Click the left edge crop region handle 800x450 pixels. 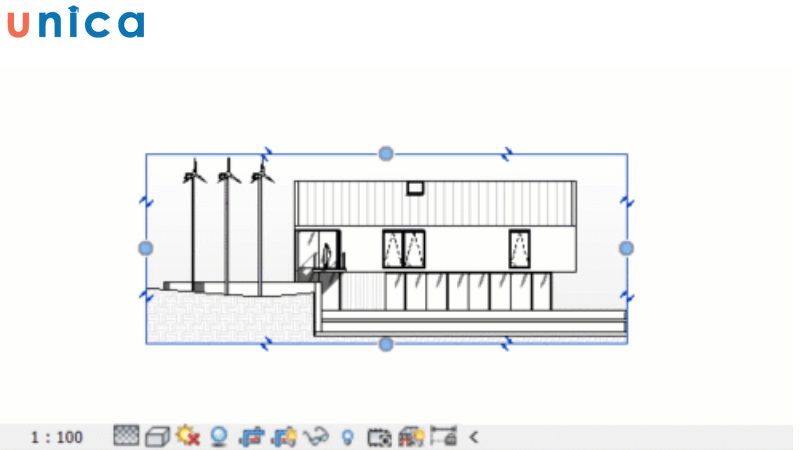pyautogui.click(x=146, y=248)
